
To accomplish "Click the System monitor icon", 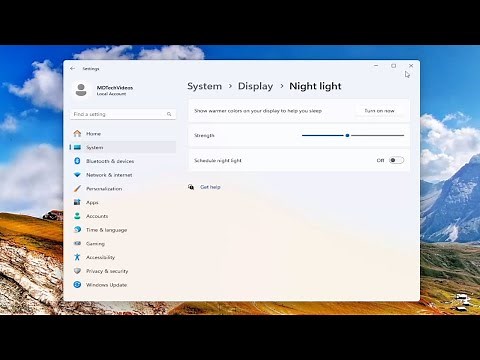I will coord(77,147).
